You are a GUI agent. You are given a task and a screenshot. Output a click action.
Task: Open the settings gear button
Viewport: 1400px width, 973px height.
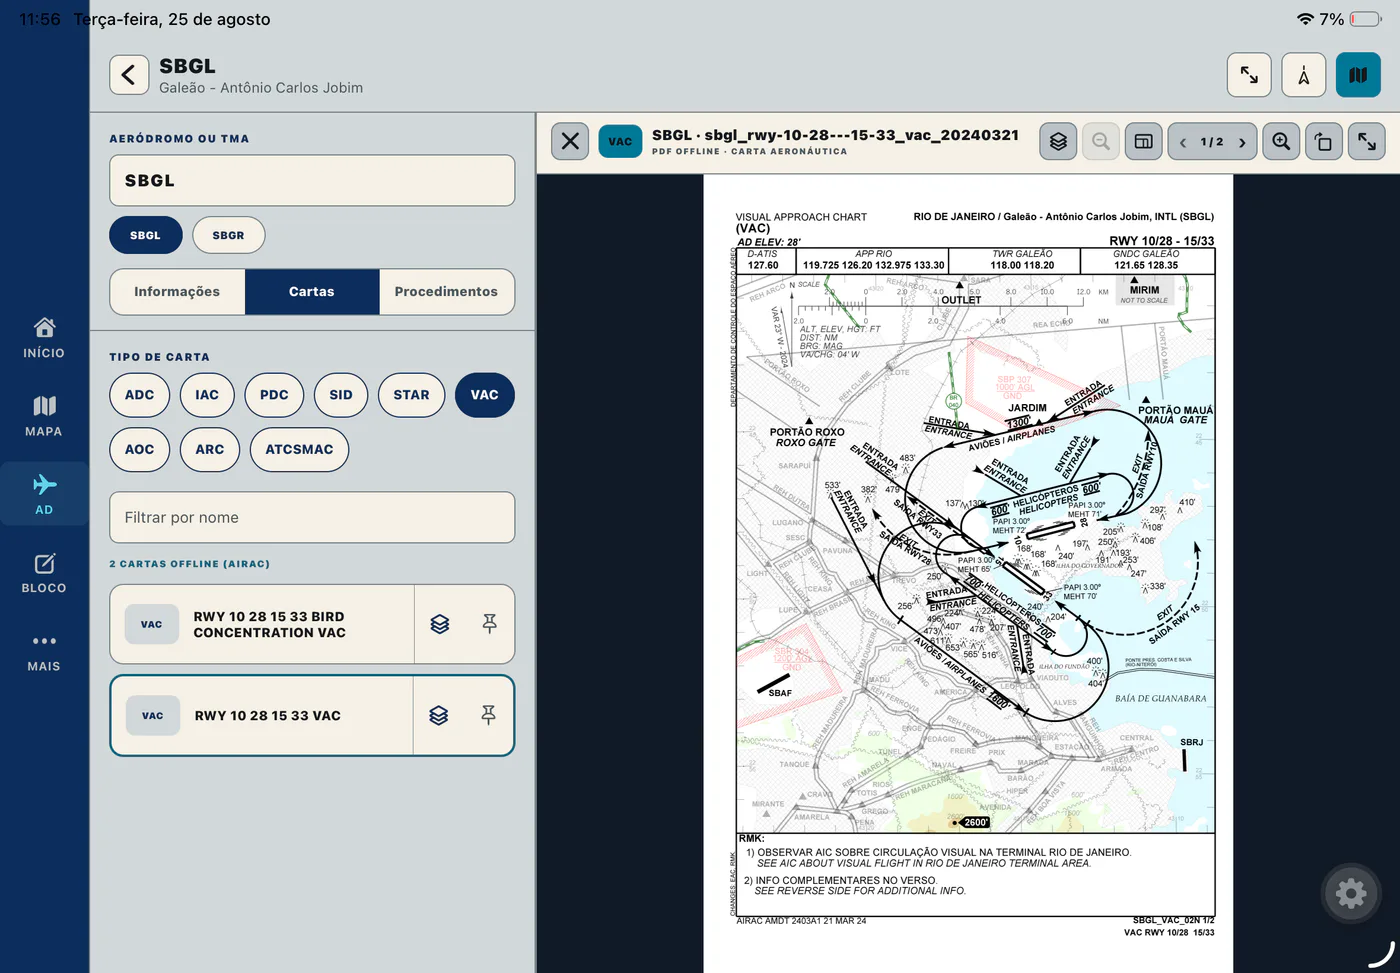pos(1351,892)
